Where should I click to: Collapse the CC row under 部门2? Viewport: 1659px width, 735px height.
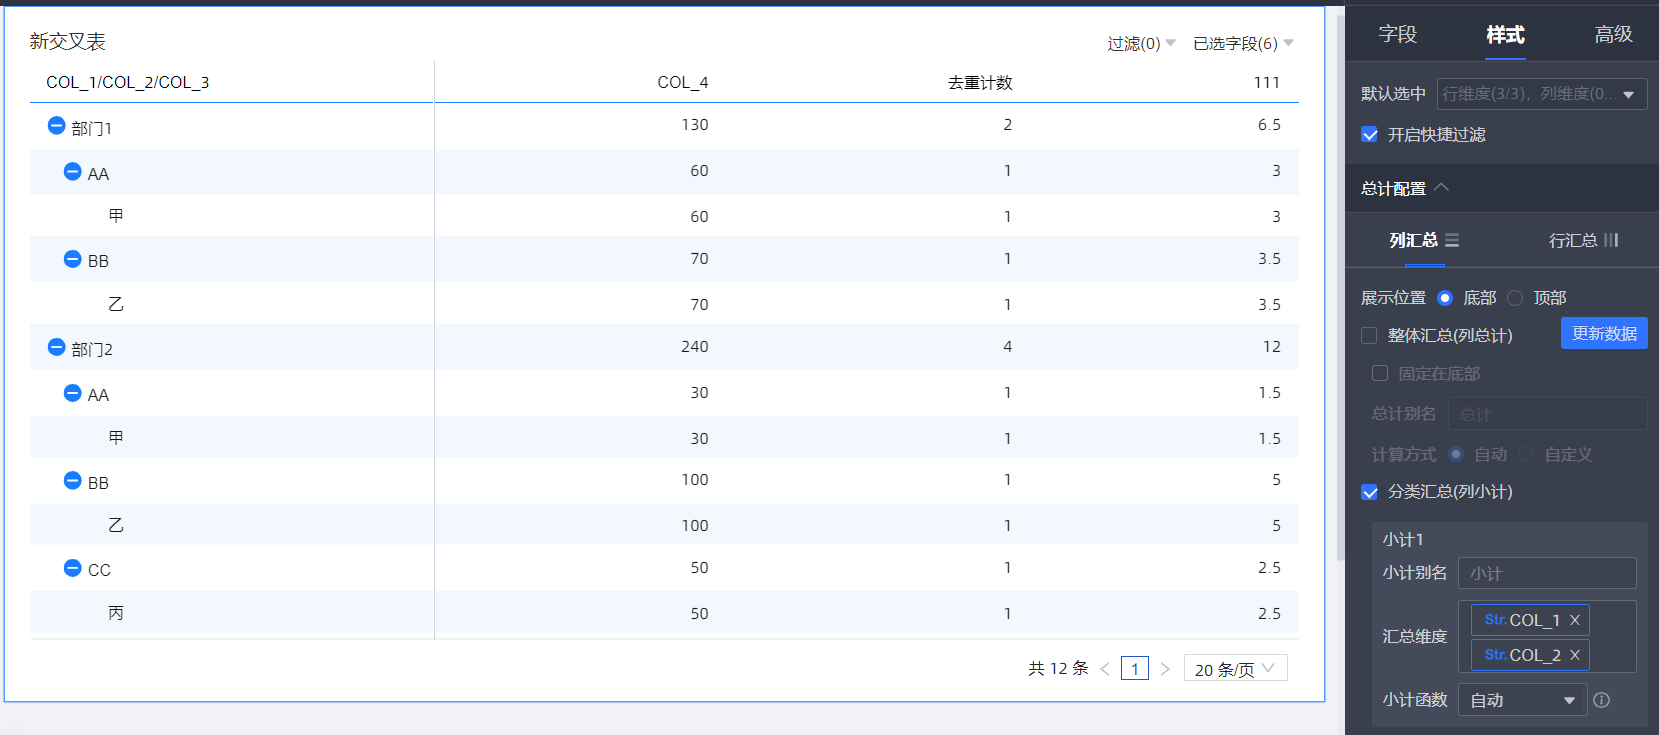pos(72,568)
